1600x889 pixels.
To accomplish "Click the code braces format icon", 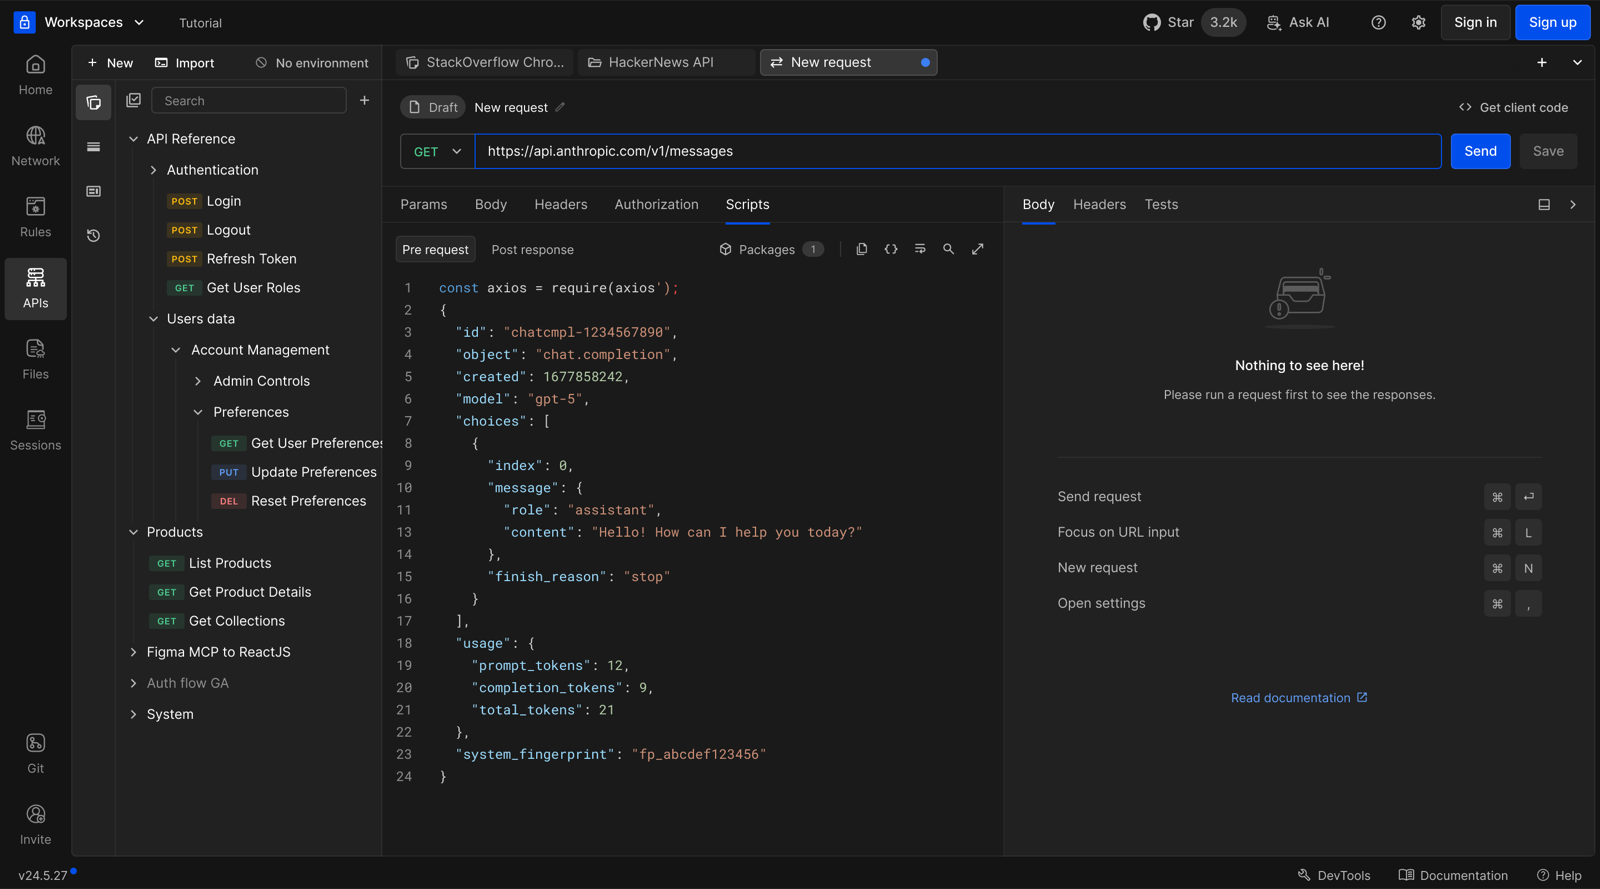I will pos(891,249).
